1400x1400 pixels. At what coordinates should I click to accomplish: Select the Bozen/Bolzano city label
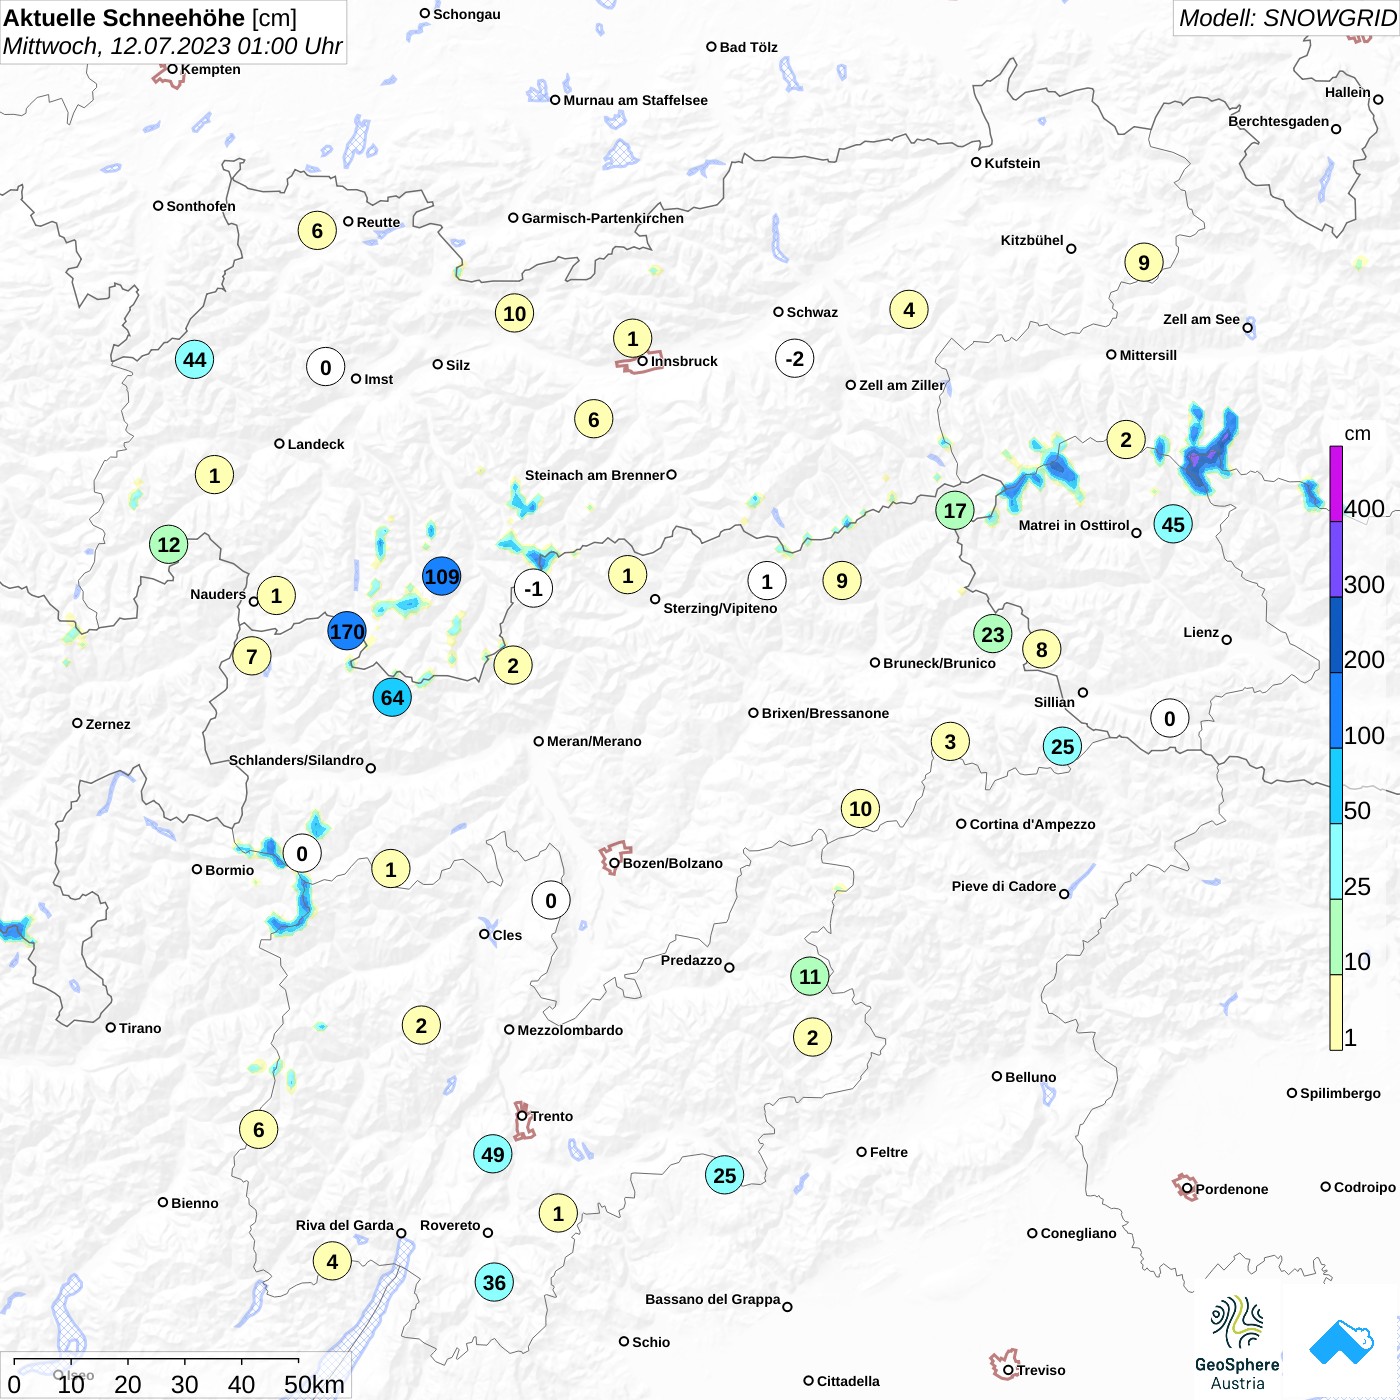coord(673,863)
